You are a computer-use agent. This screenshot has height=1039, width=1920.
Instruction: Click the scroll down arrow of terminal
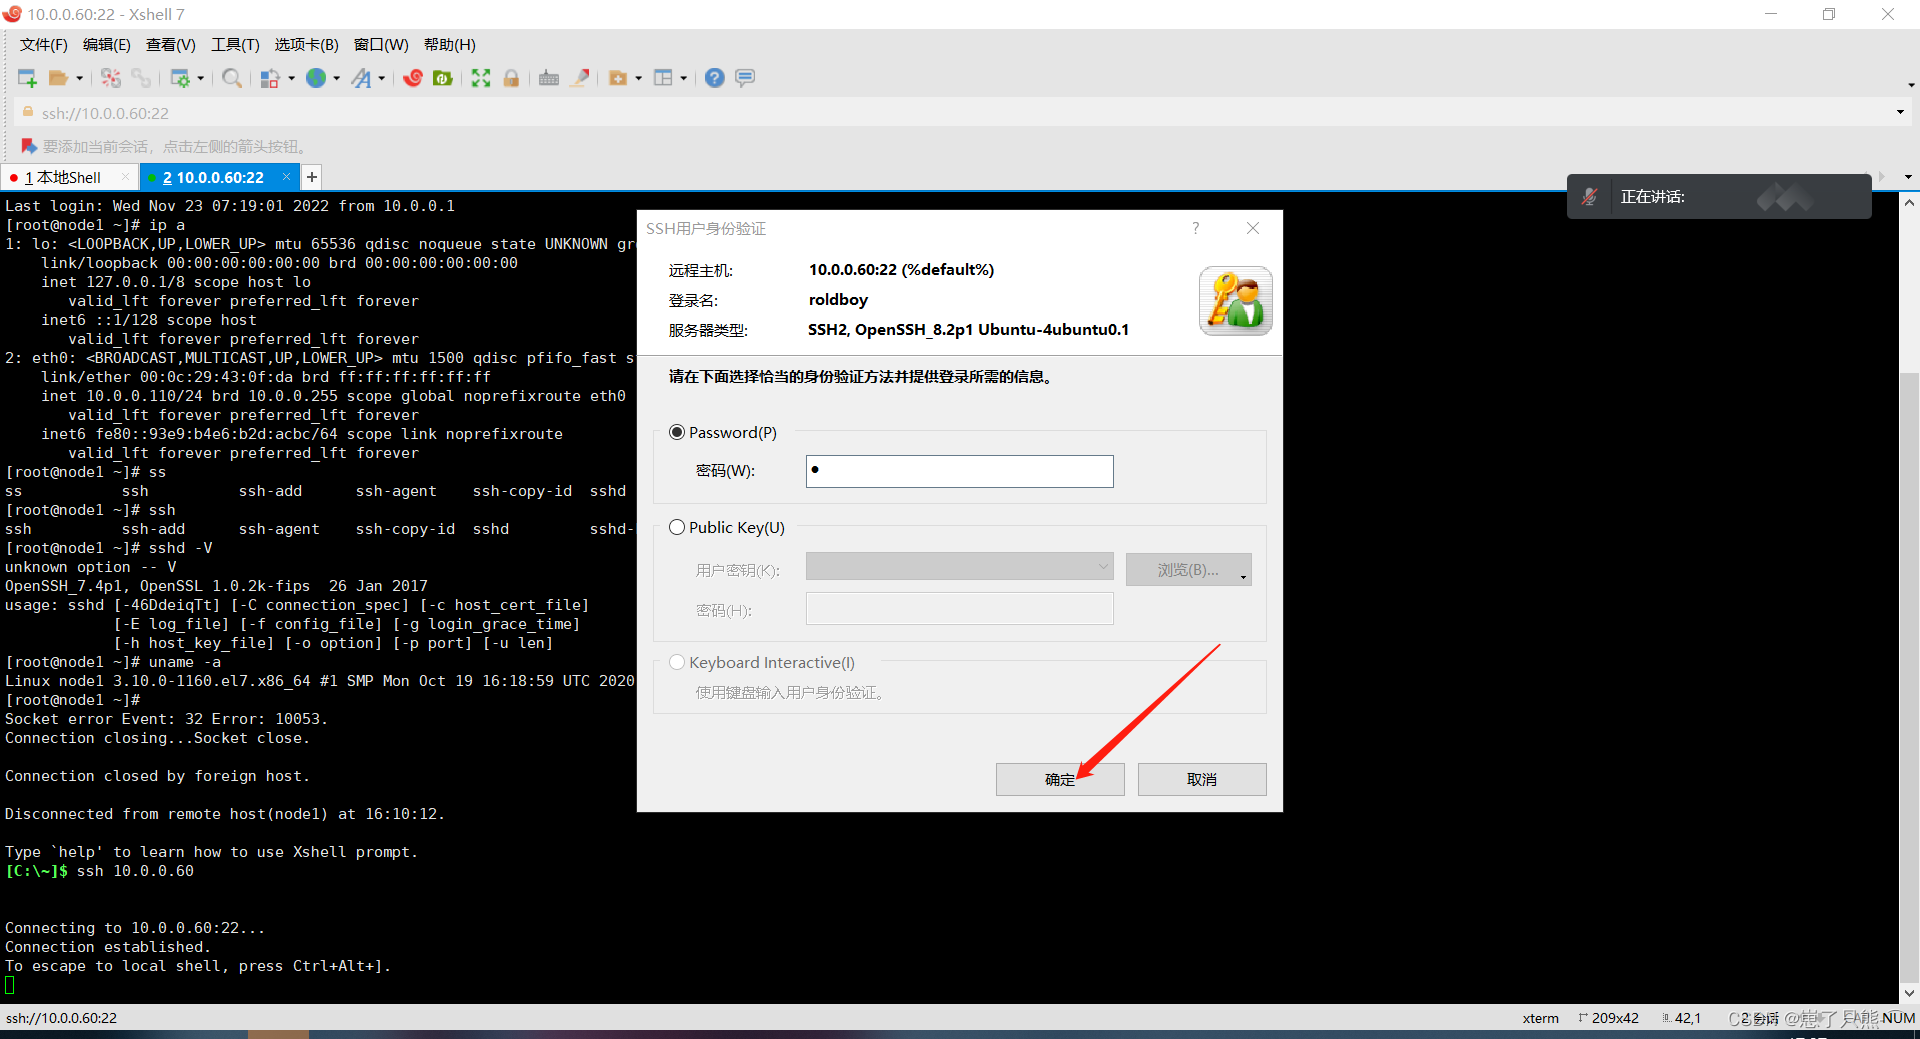(x=1909, y=994)
